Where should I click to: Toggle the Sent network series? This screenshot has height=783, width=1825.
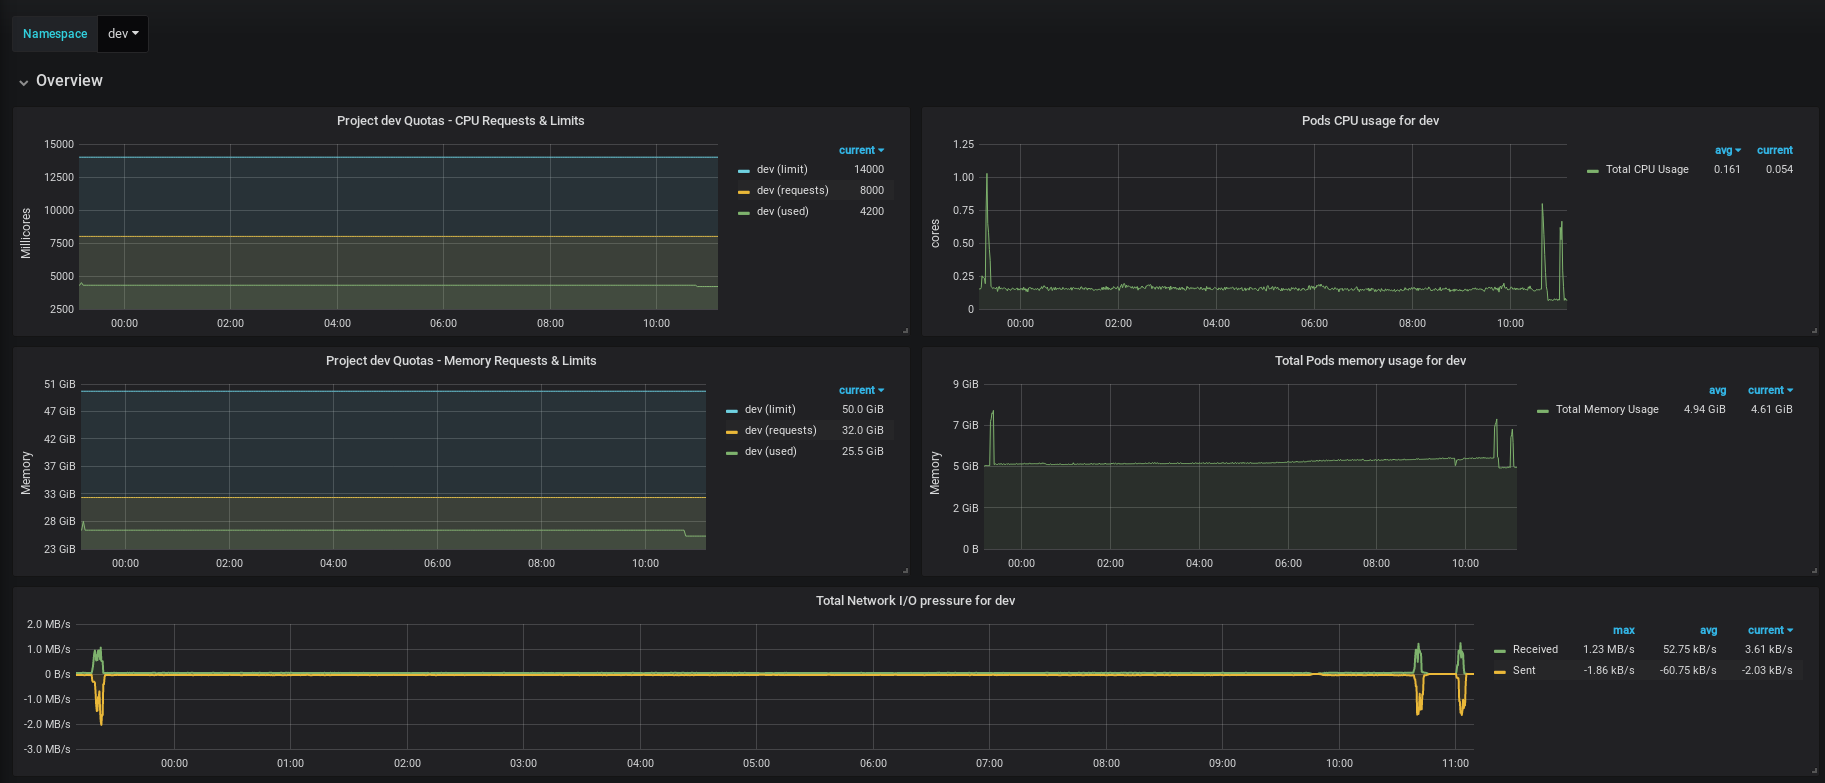click(1524, 671)
